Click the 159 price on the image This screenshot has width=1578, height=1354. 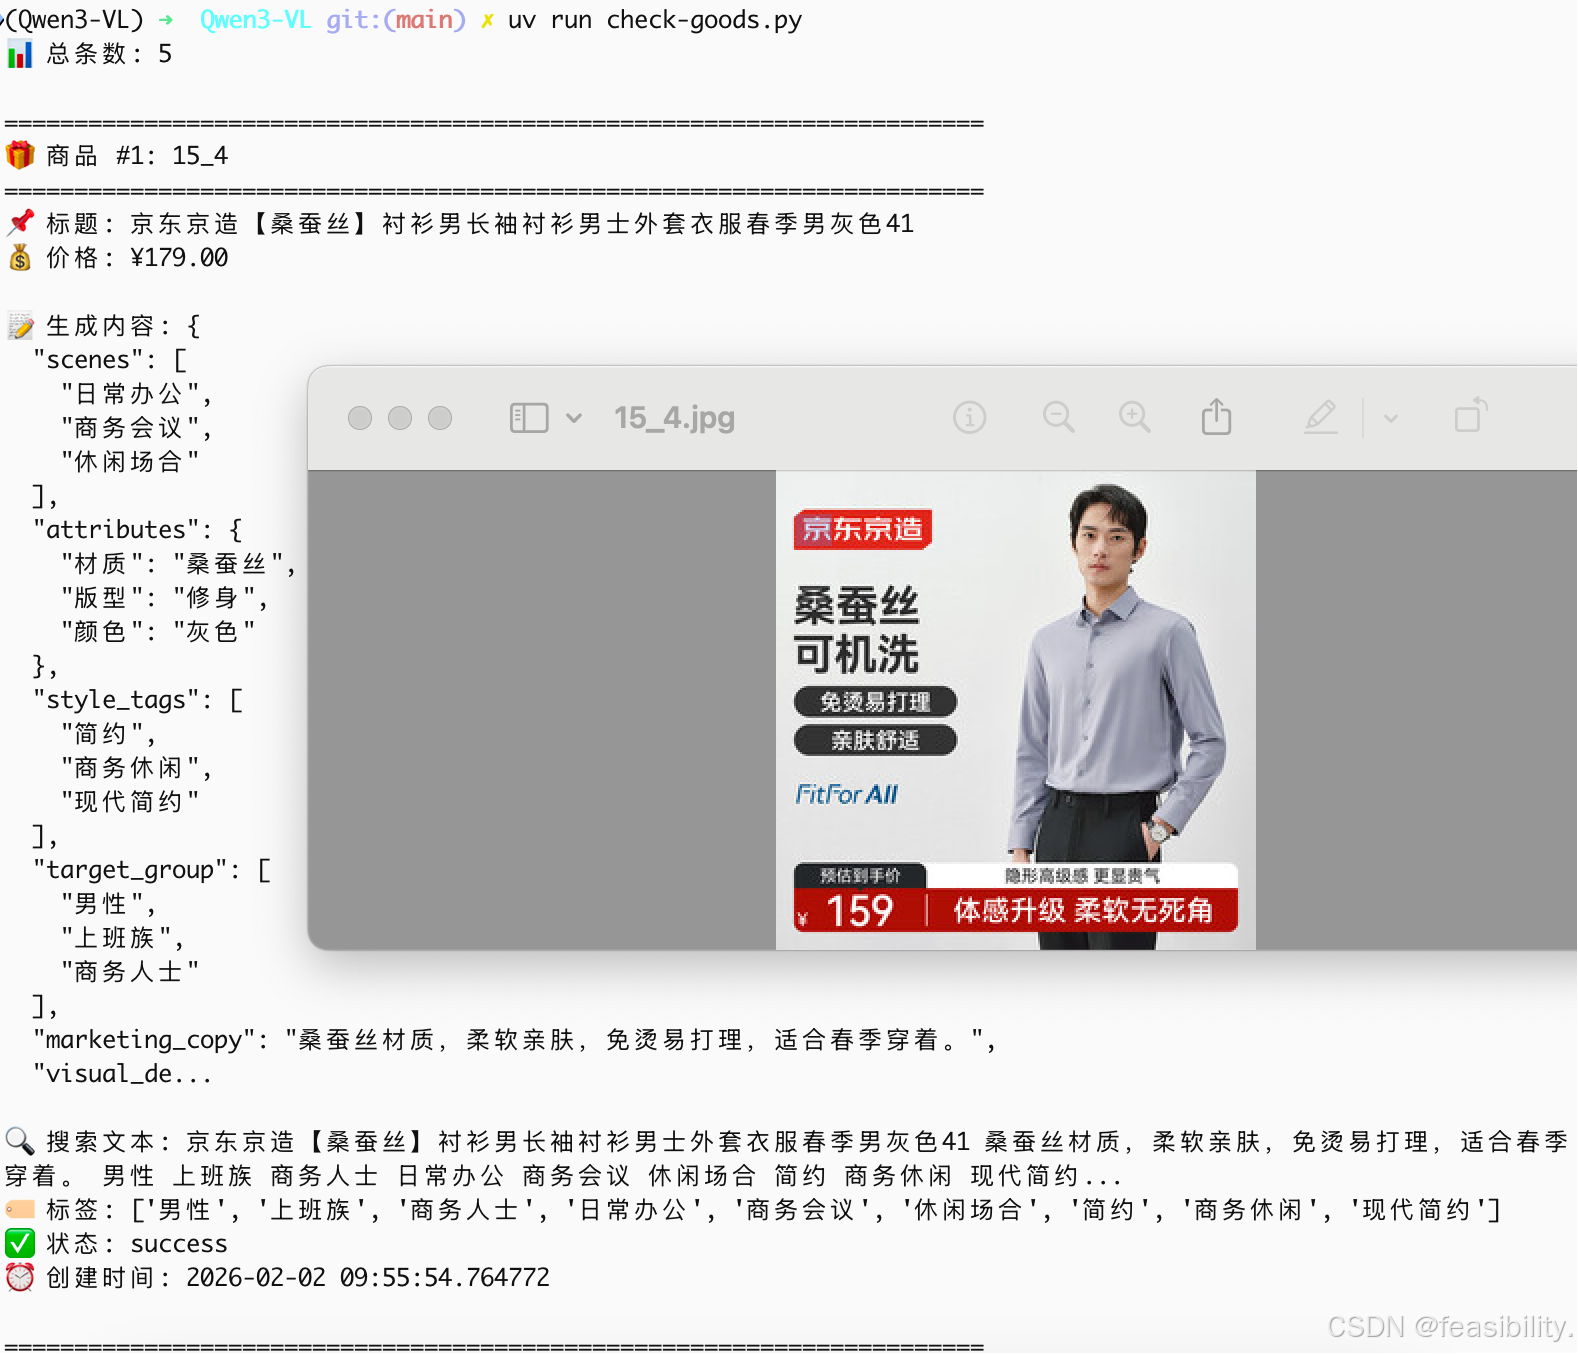click(x=859, y=911)
